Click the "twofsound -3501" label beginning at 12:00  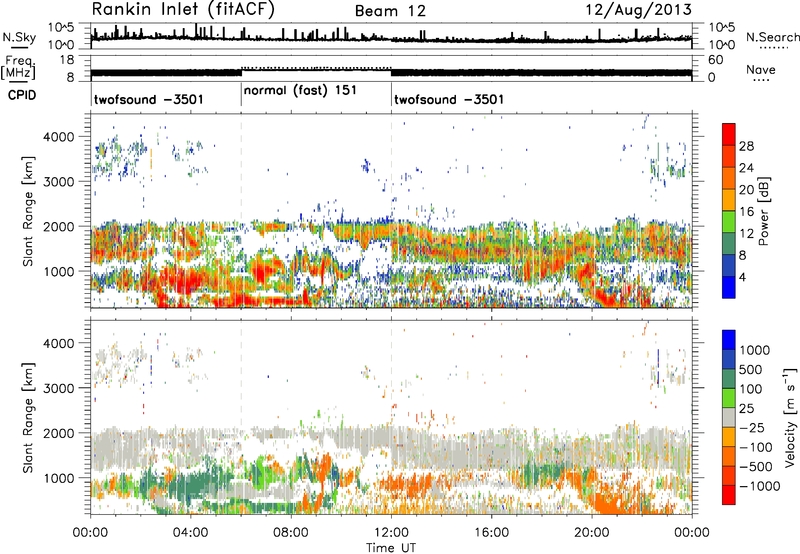pyautogui.click(x=449, y=99)
